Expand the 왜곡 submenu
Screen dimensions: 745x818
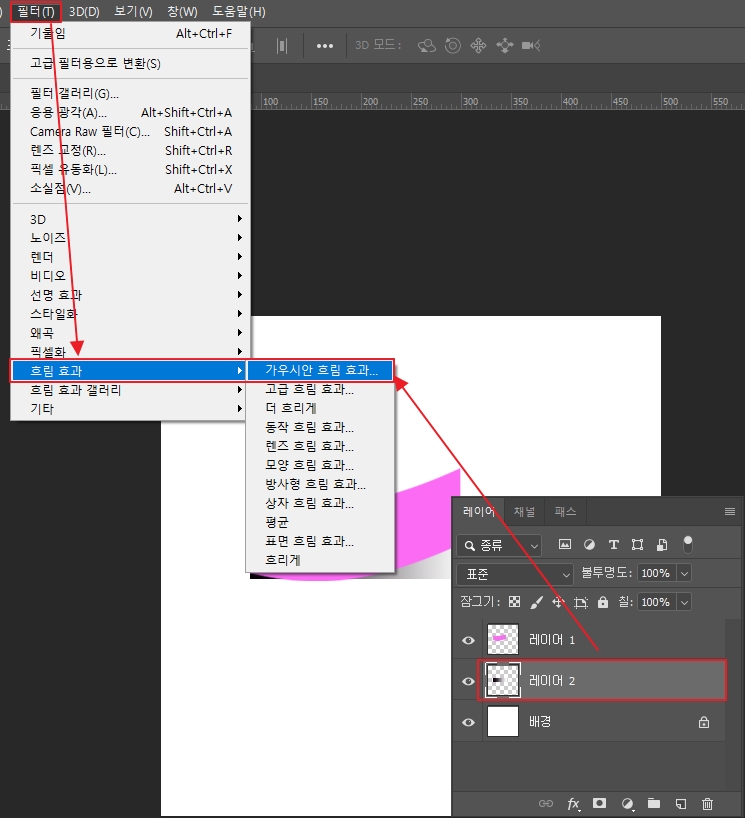(130, 333)
